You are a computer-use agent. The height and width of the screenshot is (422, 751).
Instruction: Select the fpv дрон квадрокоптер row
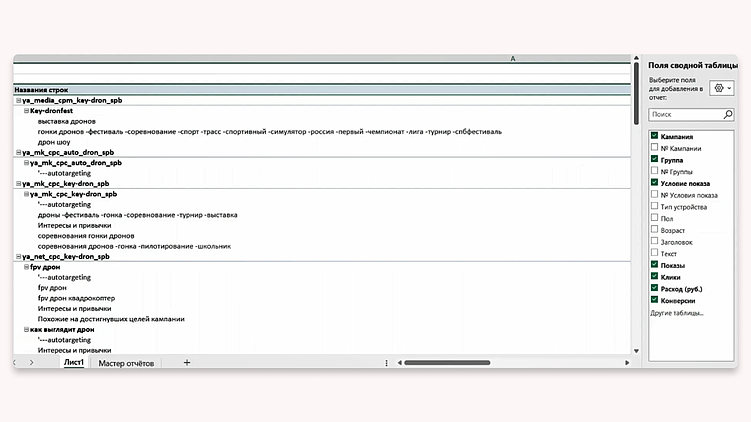point(322,298)
